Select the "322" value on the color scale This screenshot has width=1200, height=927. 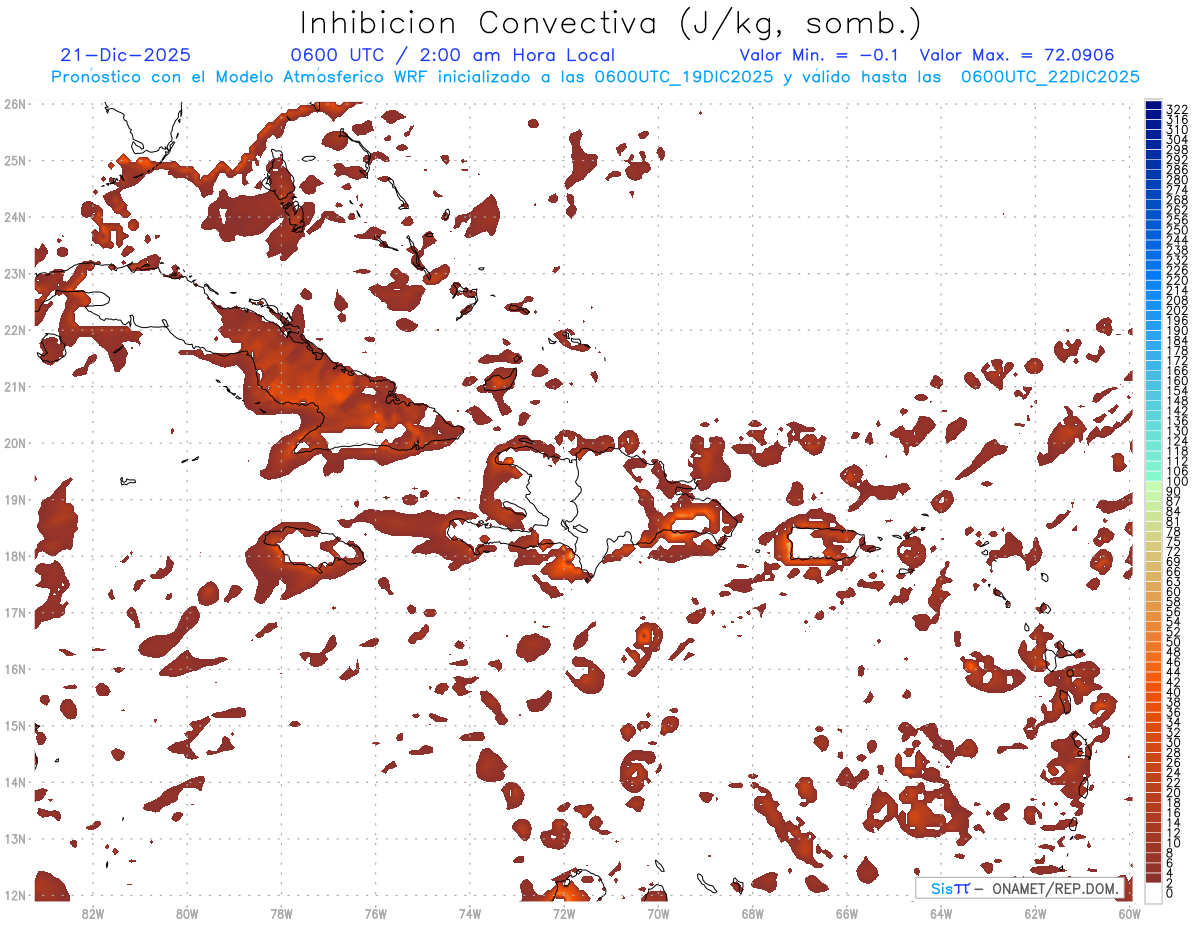point(1177,109)
